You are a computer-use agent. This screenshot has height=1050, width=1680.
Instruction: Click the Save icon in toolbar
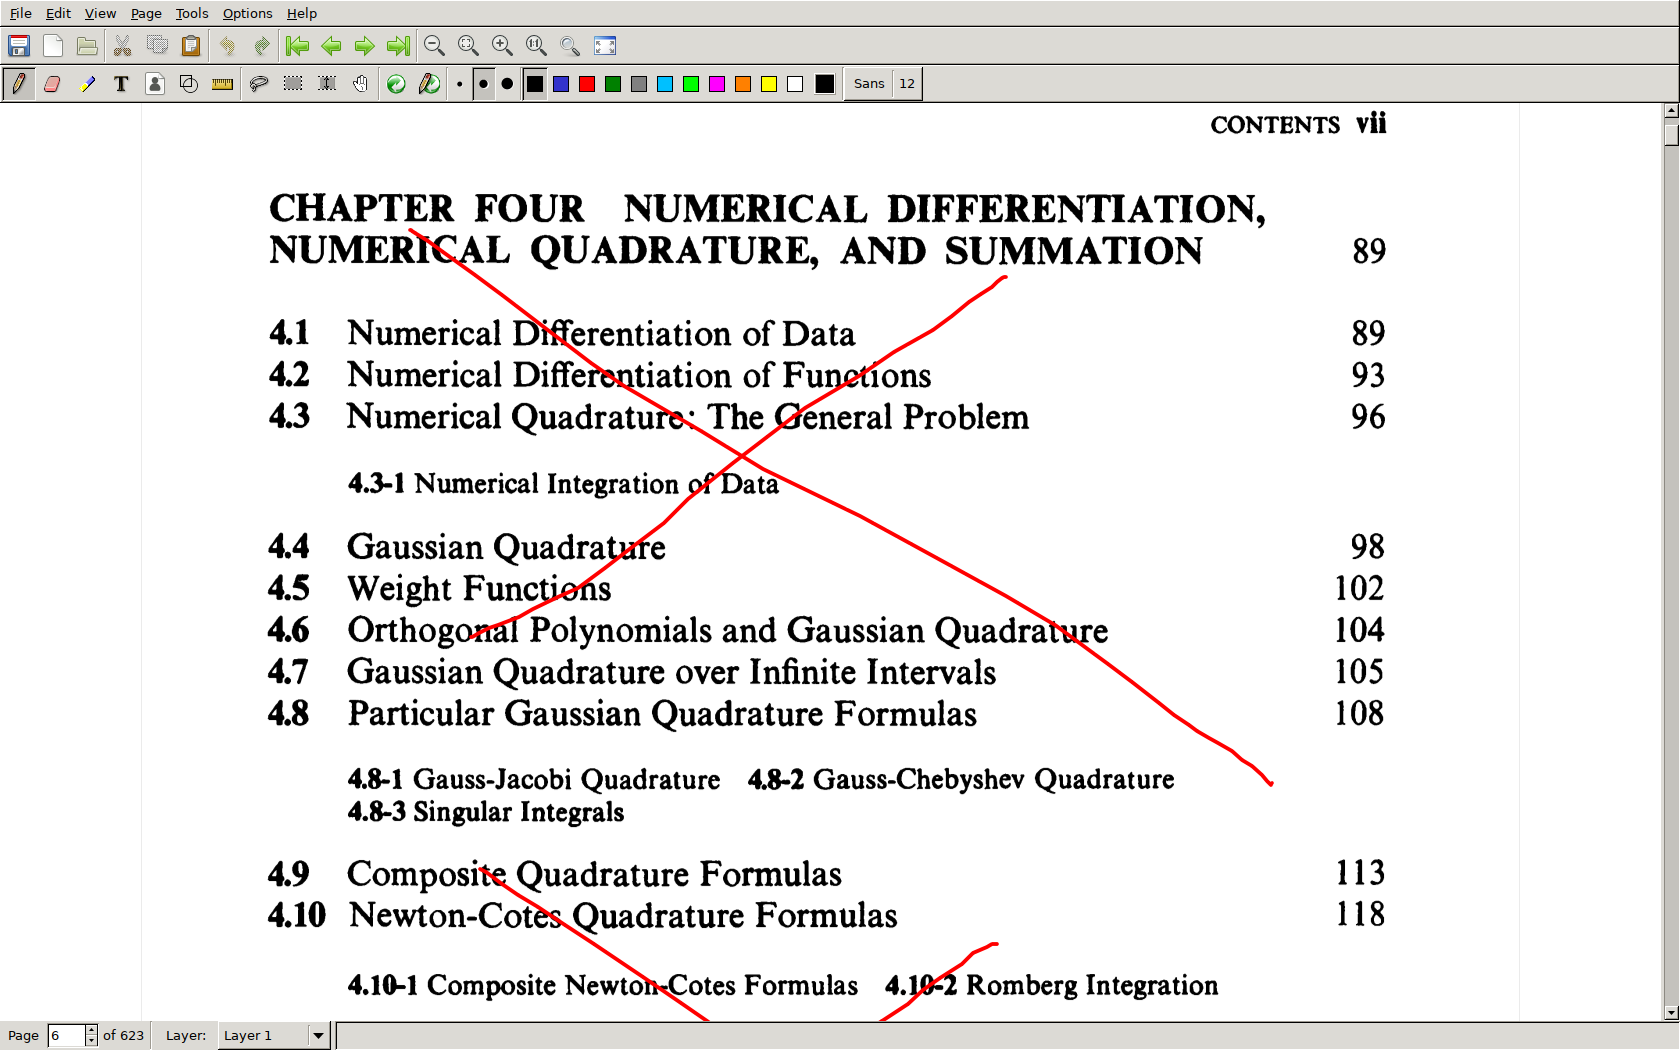pyautogui.click(x=19, y=46)
